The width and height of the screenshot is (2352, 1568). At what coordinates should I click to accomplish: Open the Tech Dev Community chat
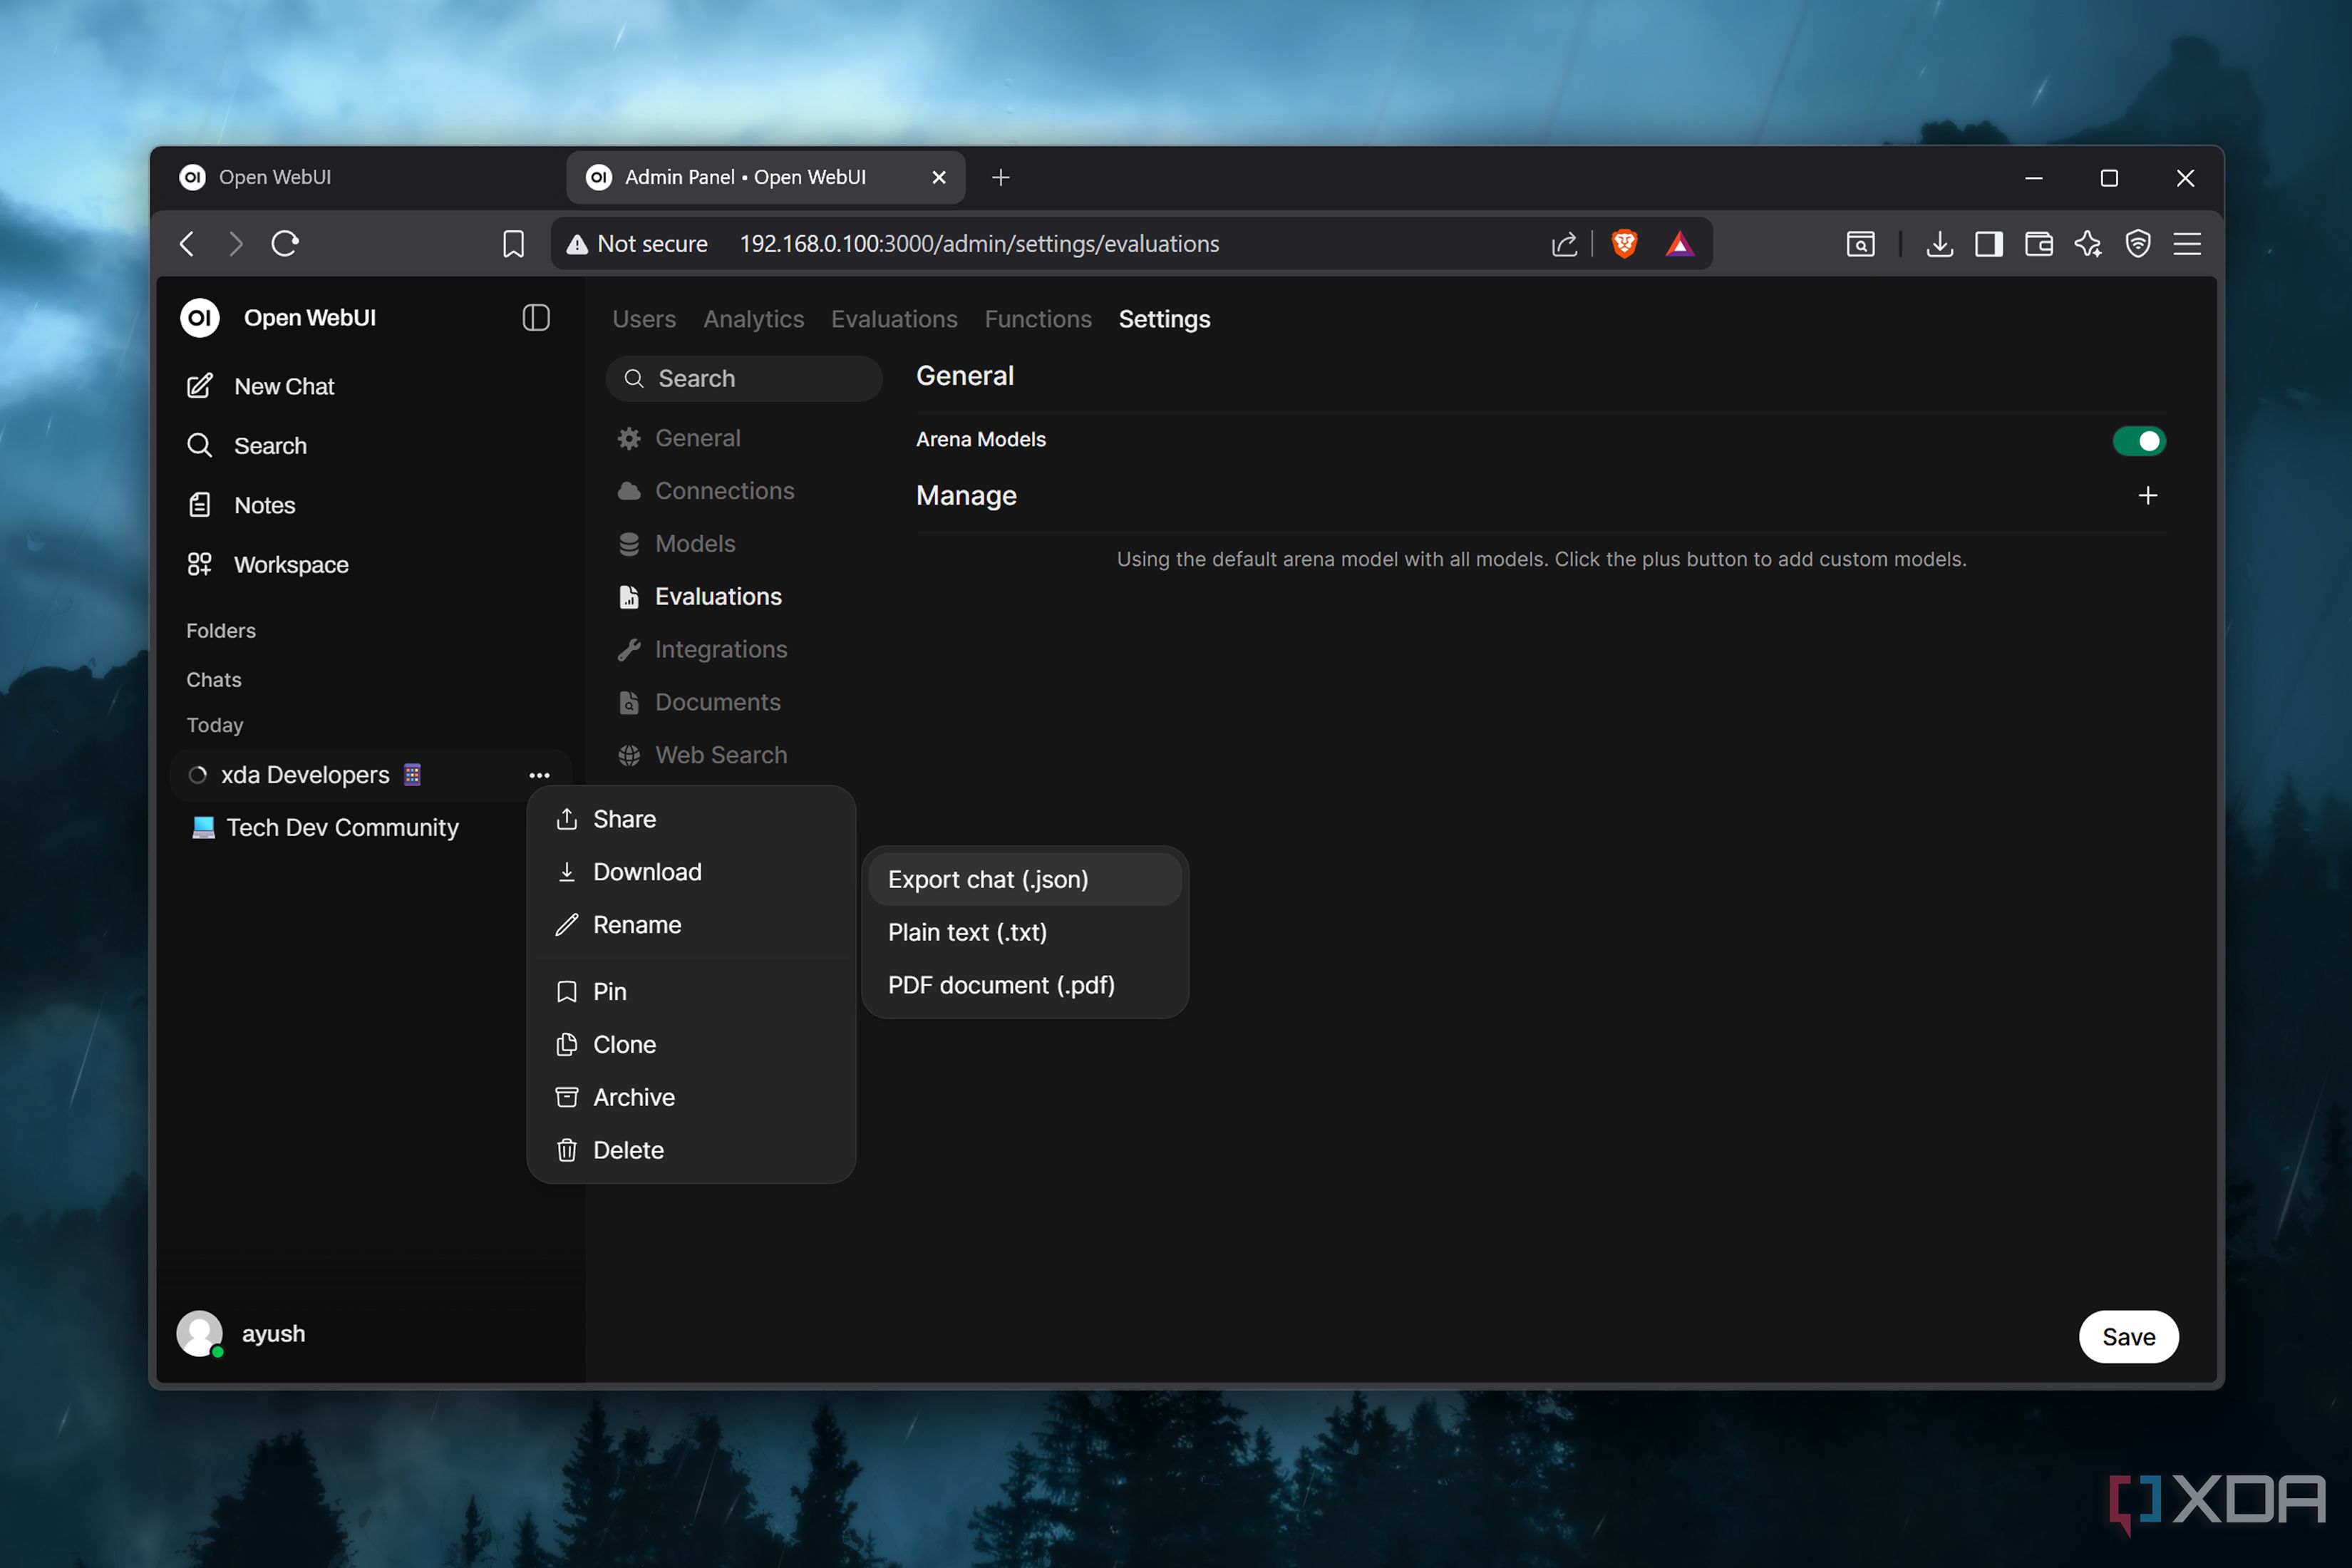coord(342,828)
